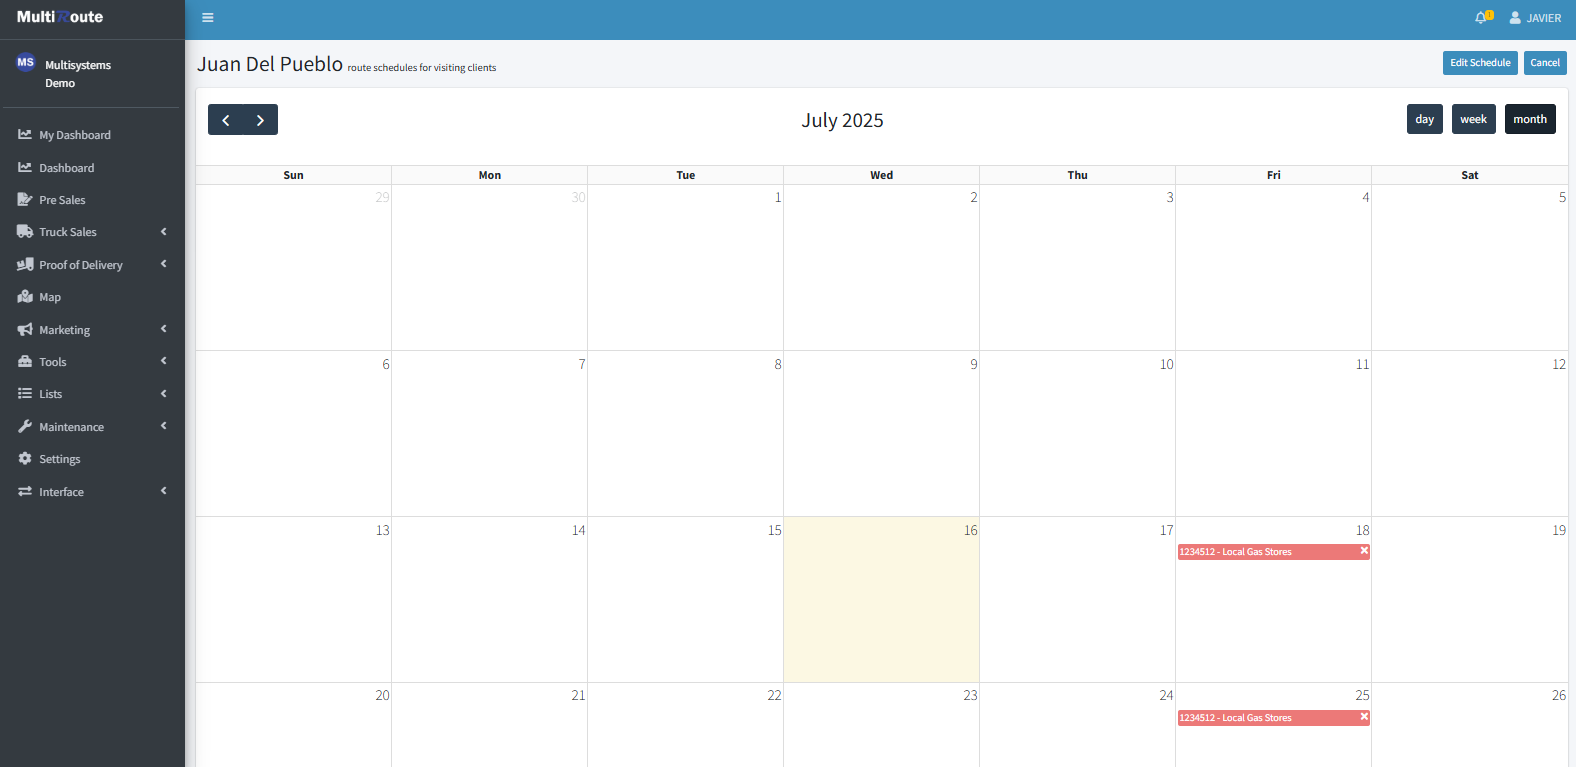Screen dimensions: 1576x767
Task: Open the notifications bell icon
Action: tap(1481, 18)
